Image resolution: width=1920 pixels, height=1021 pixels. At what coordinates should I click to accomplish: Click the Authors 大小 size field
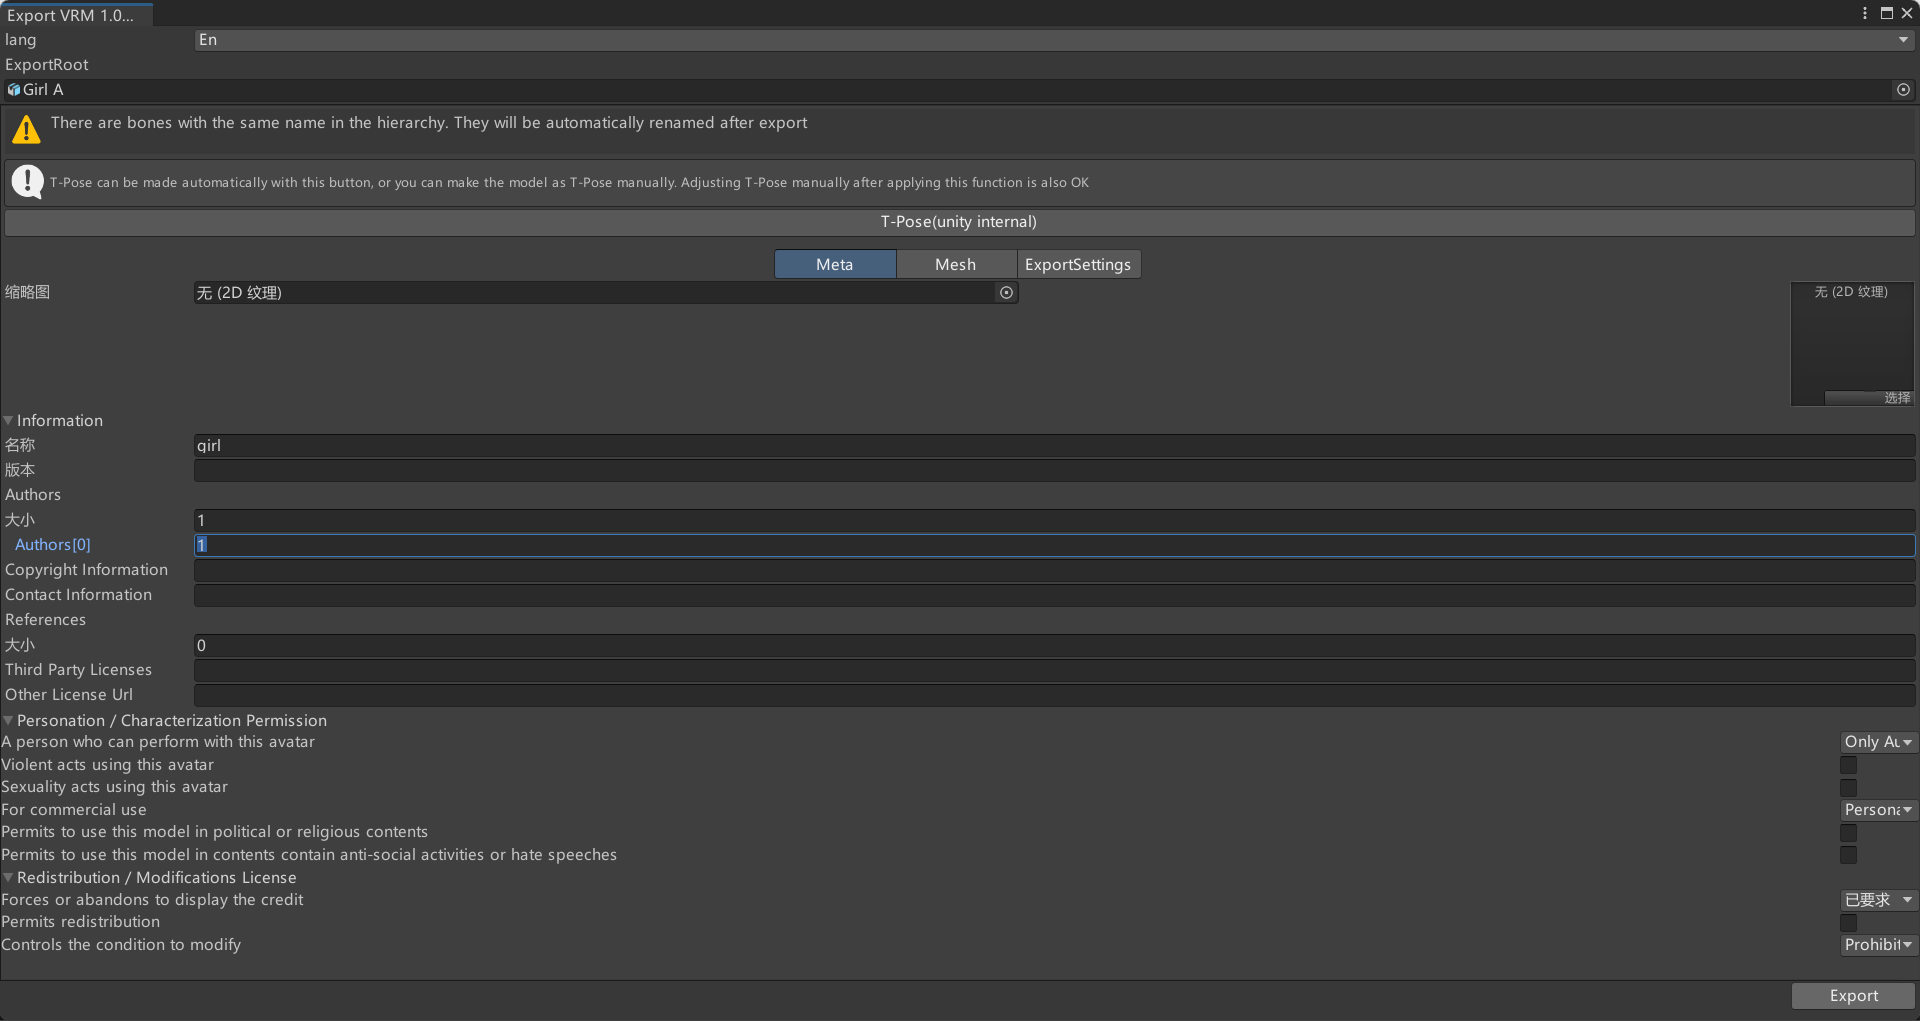click(x=1054, y=521)
